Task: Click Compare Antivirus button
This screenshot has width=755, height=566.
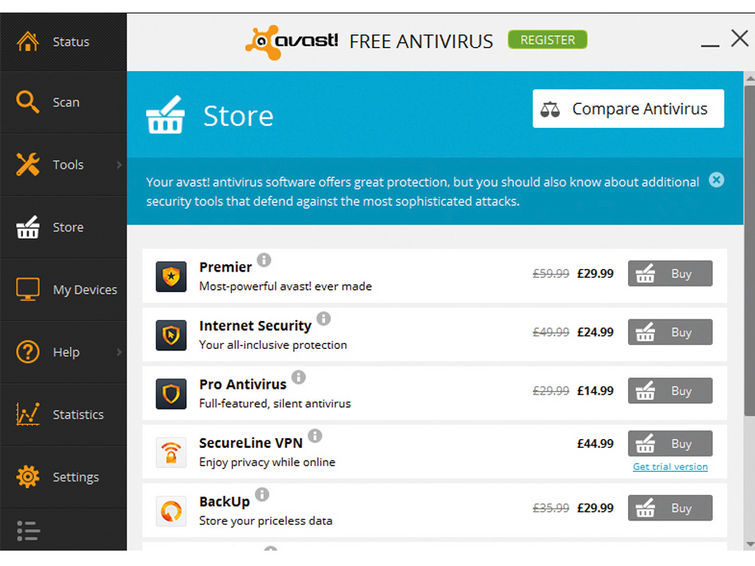Action: [628, 109]
